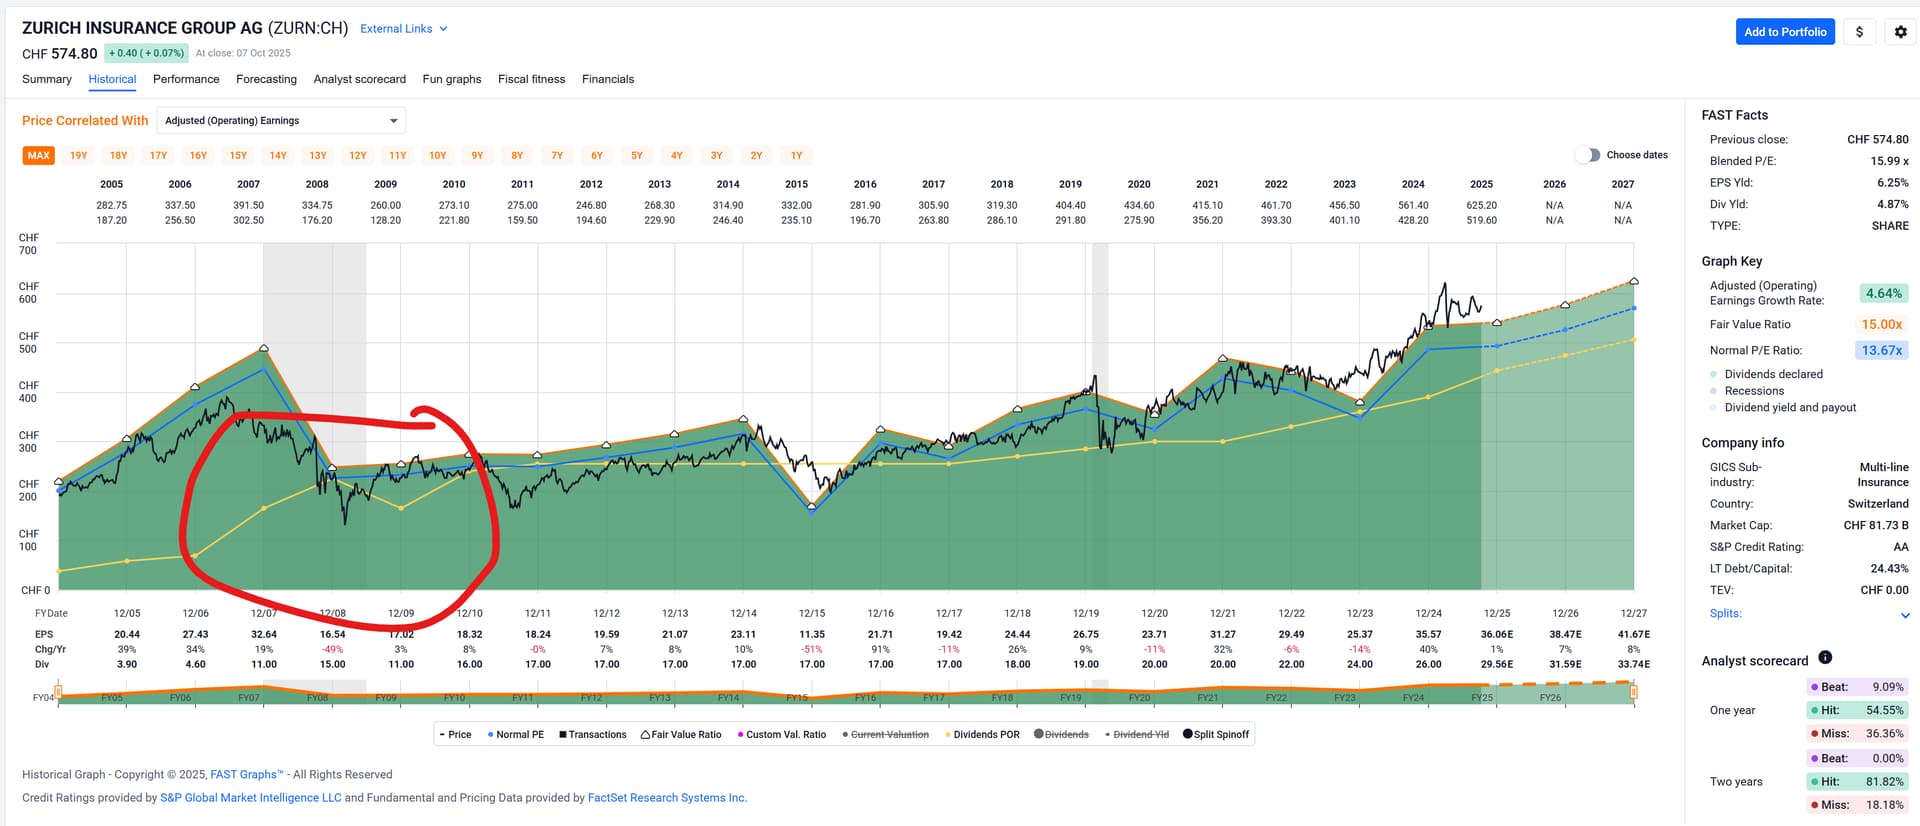Screen dimensions: 1920x826
Task: Enable the Choose dates toggle
Action: click(1587, 155)
